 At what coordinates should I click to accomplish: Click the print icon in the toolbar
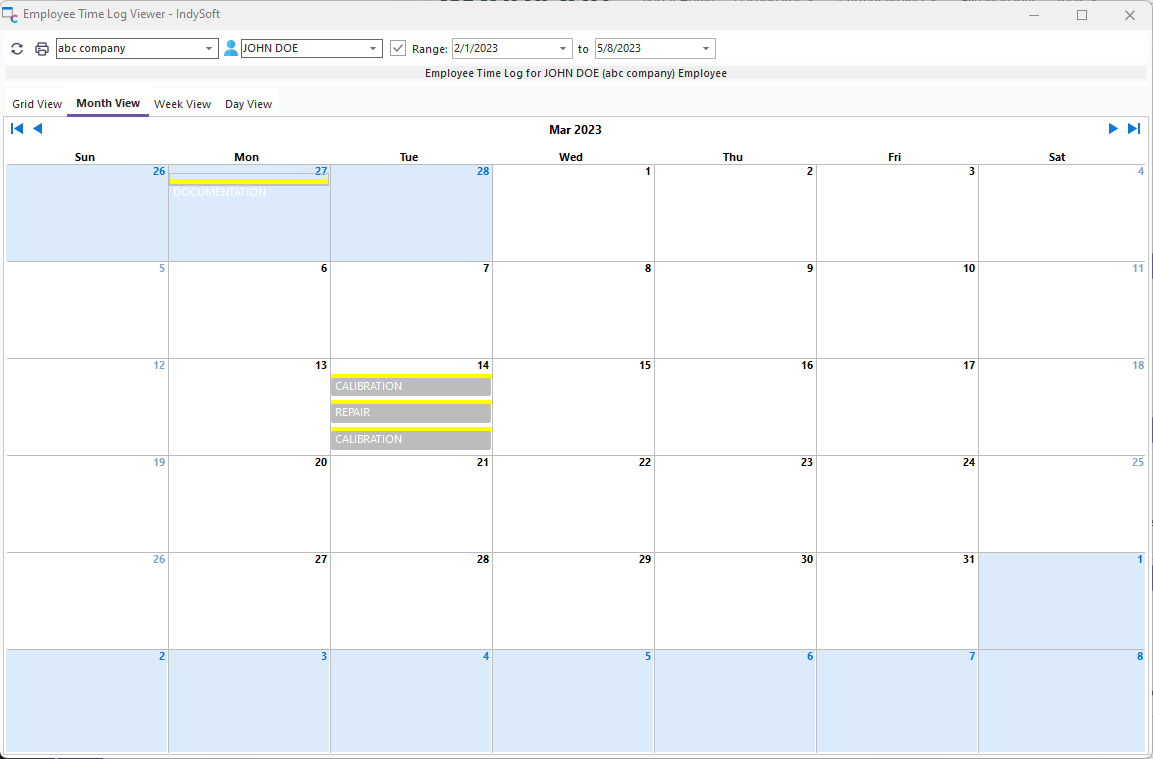pos(42,49)
